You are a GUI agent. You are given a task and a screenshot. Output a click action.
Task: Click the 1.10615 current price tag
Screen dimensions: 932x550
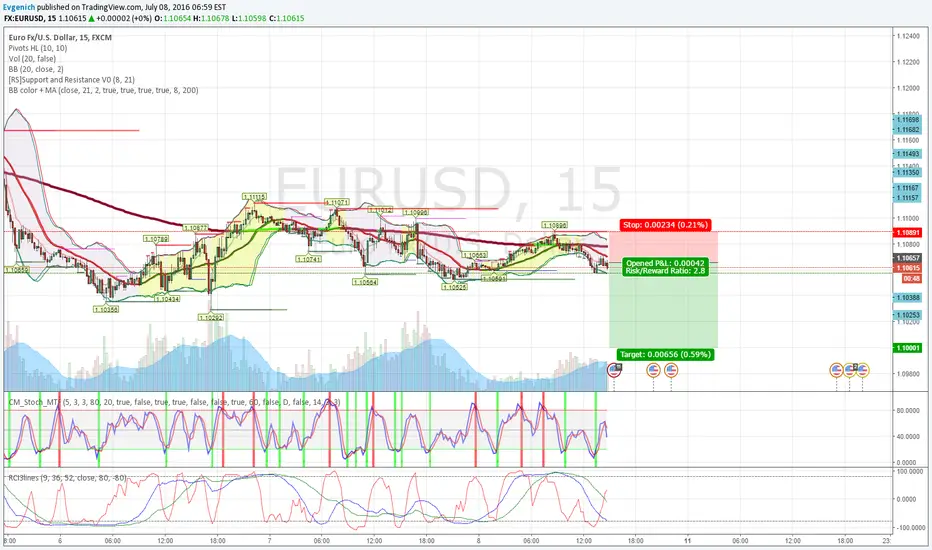[x=907, y=268]
